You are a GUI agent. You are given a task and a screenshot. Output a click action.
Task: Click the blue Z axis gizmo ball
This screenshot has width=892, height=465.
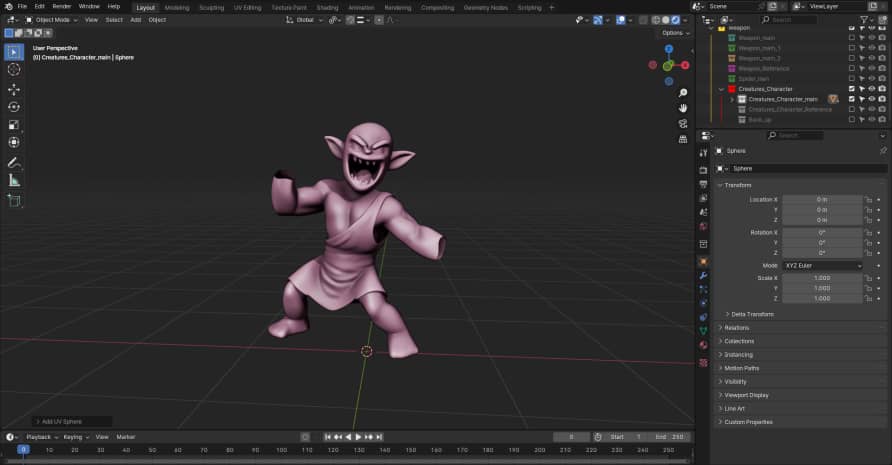(x=669, y=50)
